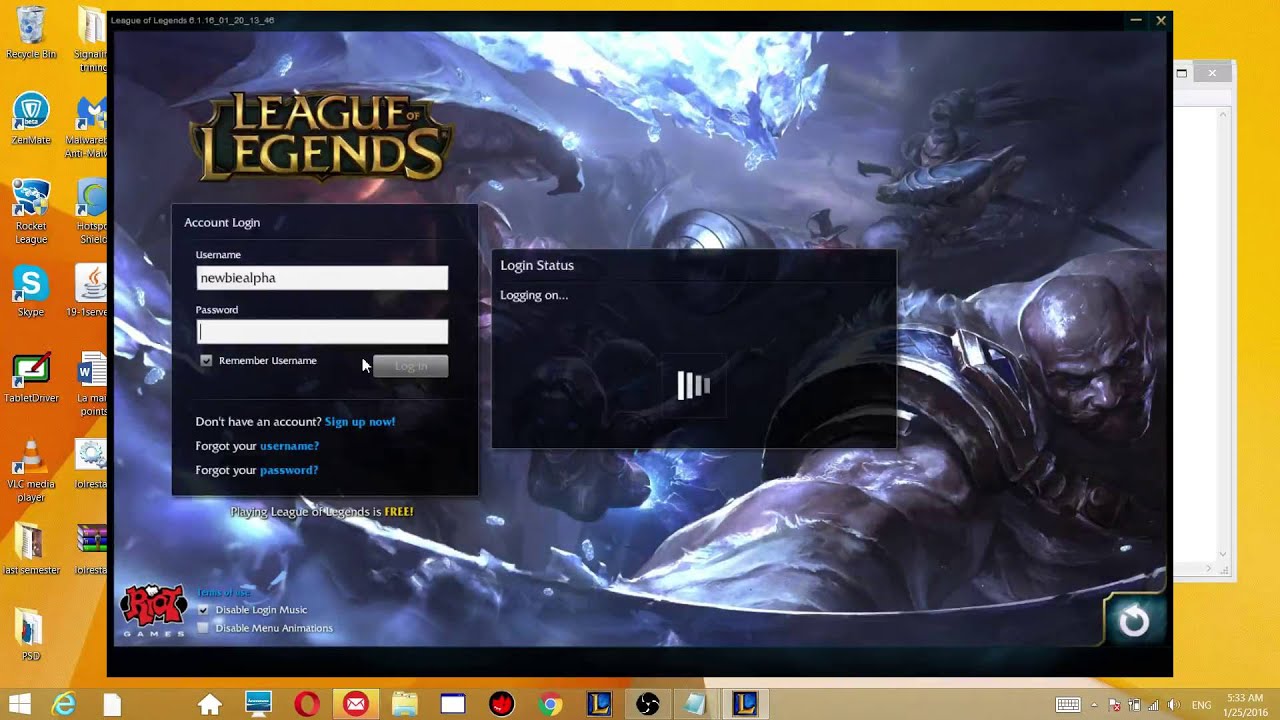Click the first League of Legends taskbar icon
The width and height of the screenshot is (1280, 720).
tap(598, 704)
